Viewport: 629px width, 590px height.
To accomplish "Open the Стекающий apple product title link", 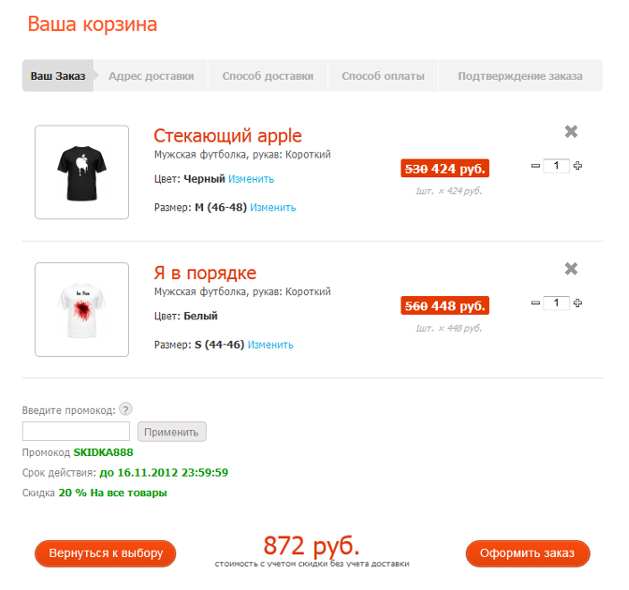I will pyautogui.click(x=227, y=136).
